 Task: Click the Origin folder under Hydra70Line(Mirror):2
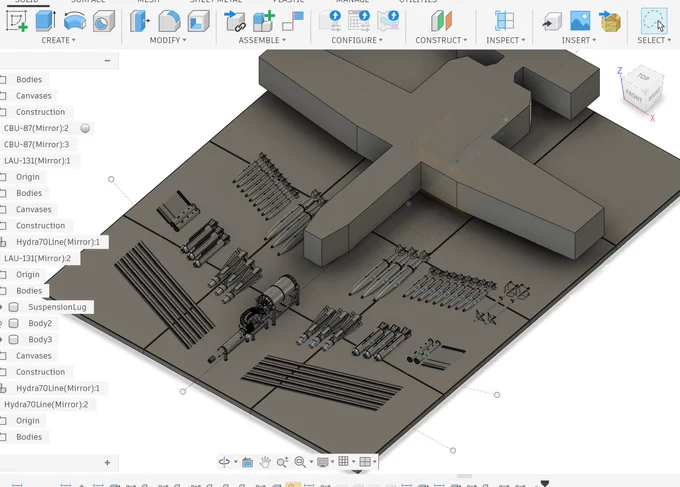coord(27,421)
